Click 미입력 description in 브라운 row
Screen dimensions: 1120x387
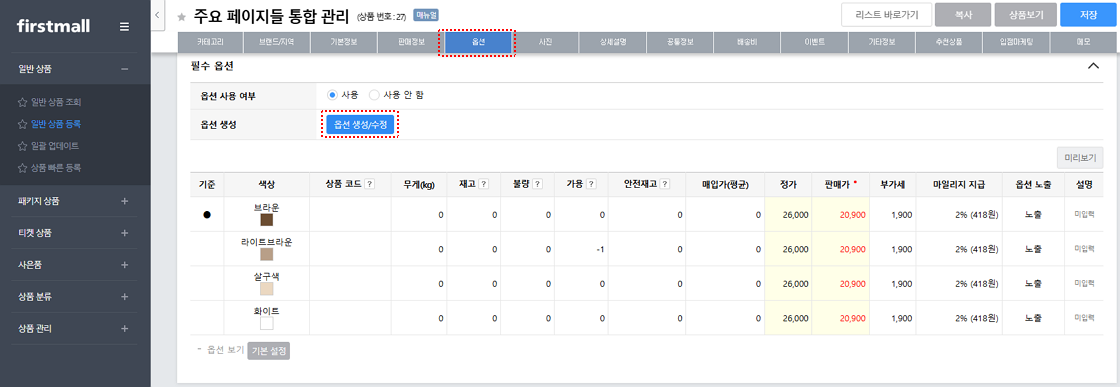click(x=1084, y=214)
